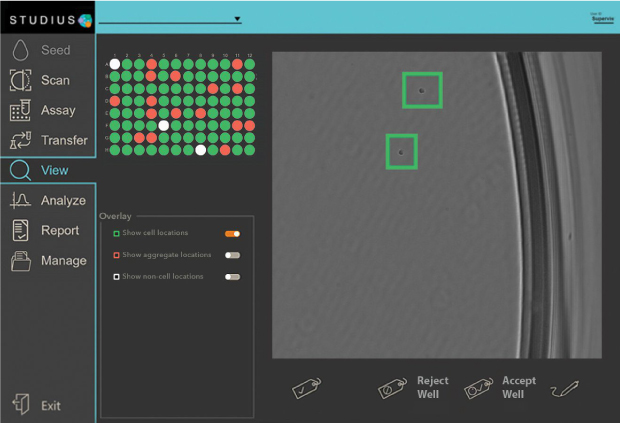
Task: Click the lower green cell box in image
Action: [x=401, y=152]
